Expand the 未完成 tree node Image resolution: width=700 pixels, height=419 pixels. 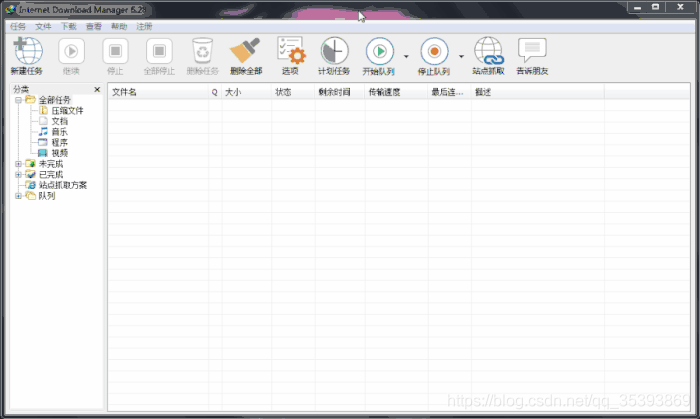click(x=18, y=164)
